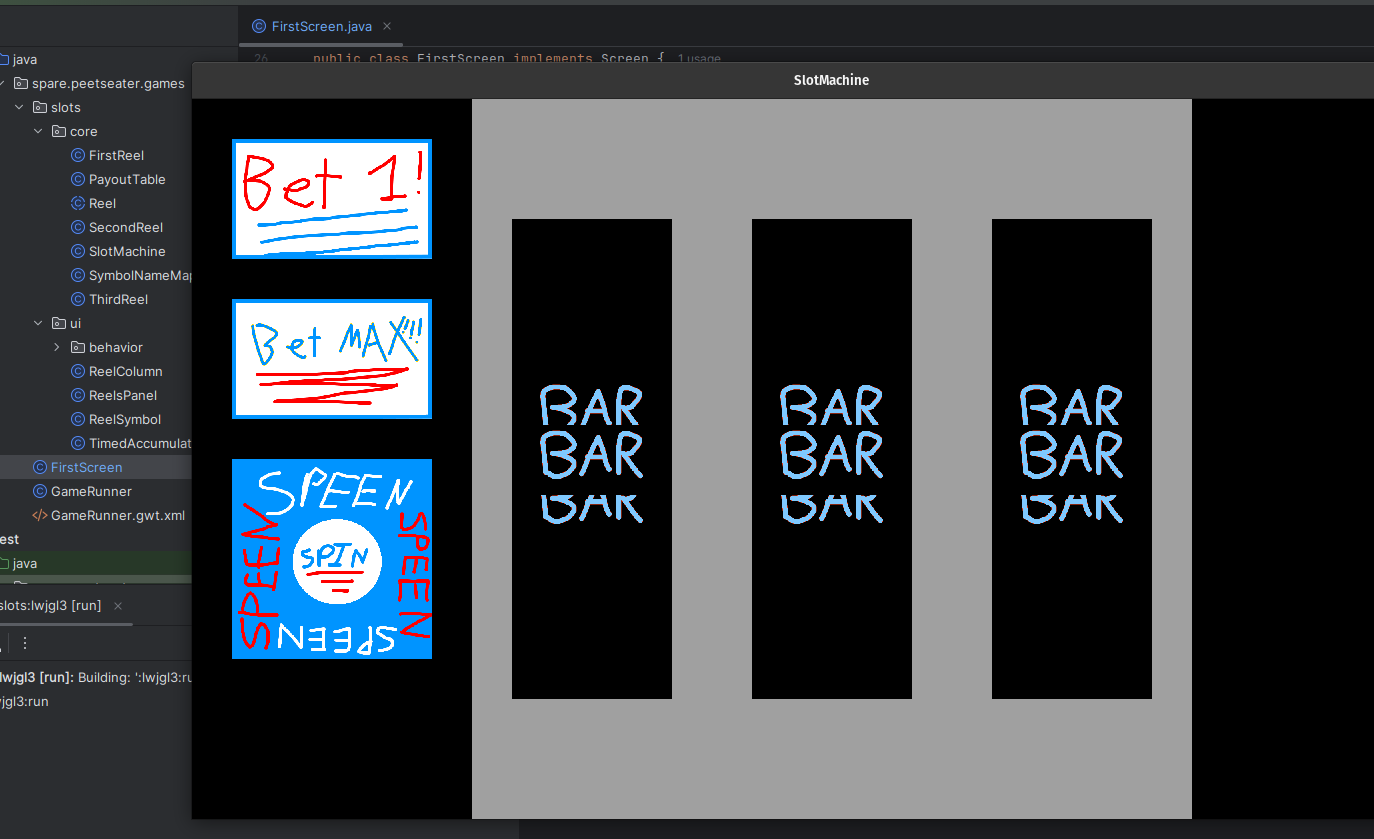Collapse the ui package node
Screen dimensions: 1374x839
tap(38, 323)
